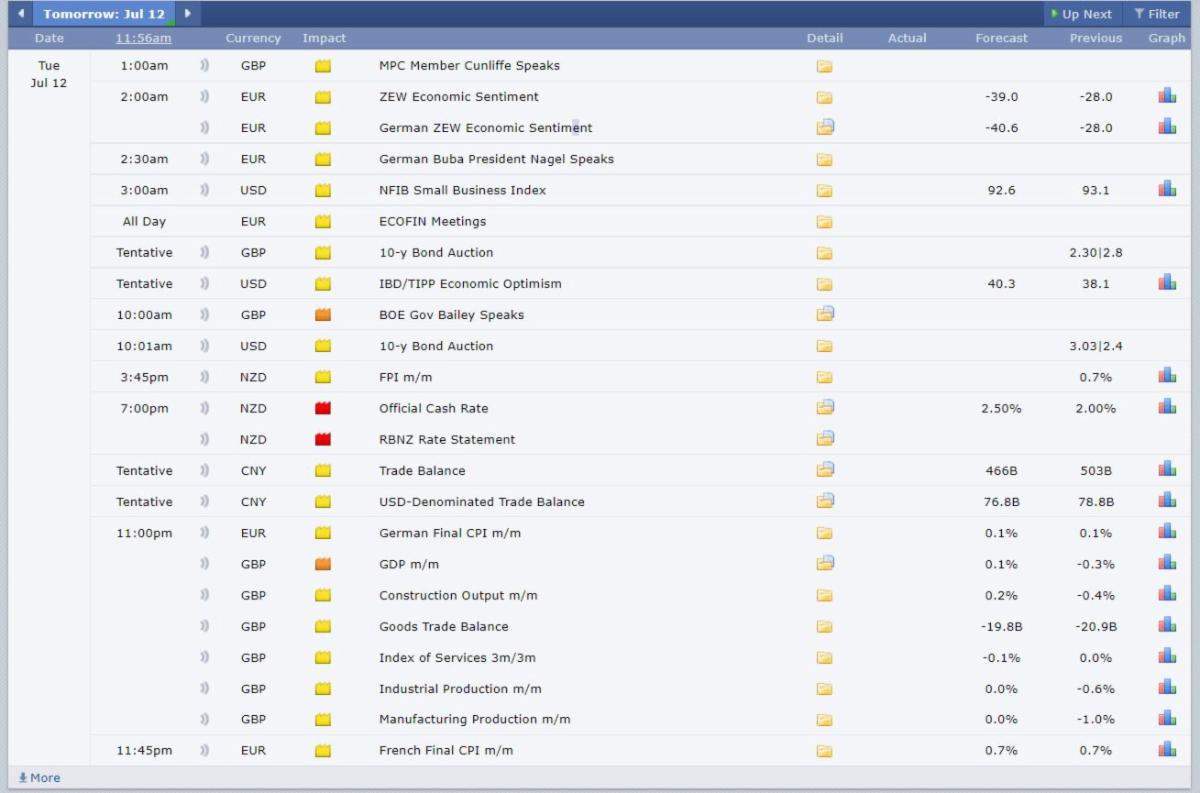
Task: Open detail folder for BOE Gov Bailey Speaks
Action: 824,314
